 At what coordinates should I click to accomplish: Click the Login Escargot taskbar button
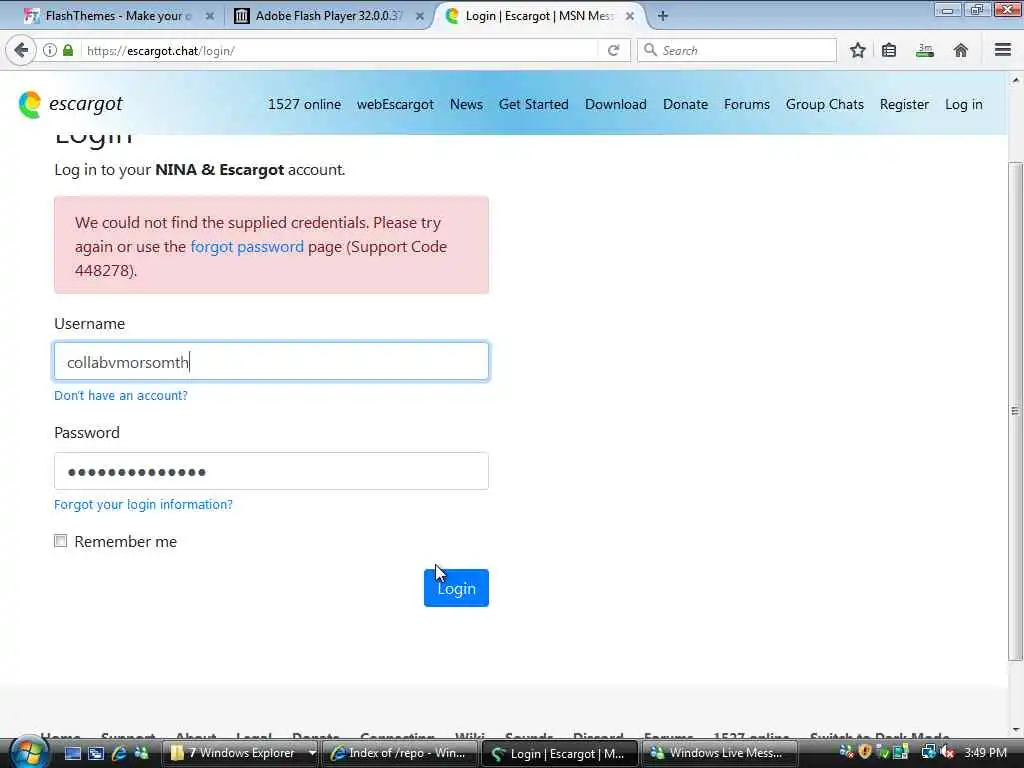pos(560,753)
